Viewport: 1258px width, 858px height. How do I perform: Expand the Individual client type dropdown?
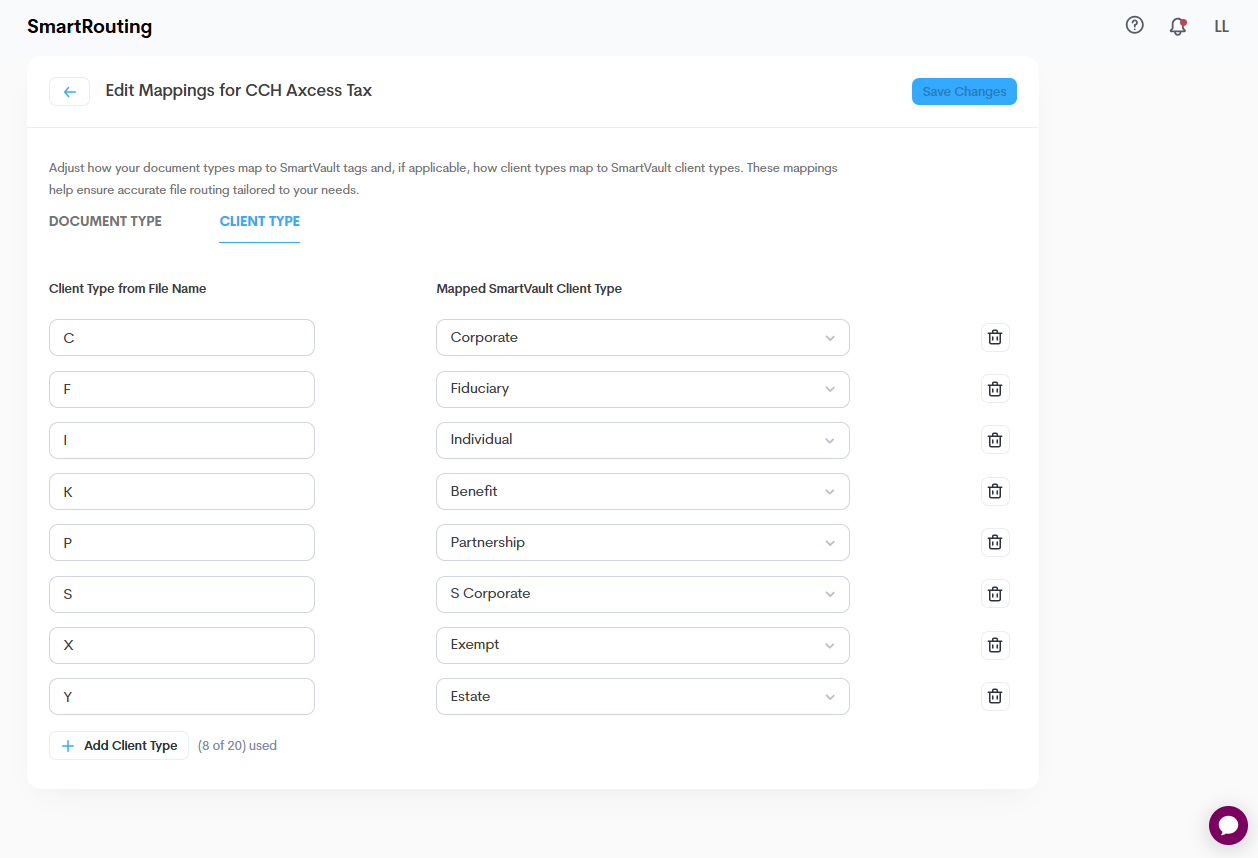pos(642,440)
